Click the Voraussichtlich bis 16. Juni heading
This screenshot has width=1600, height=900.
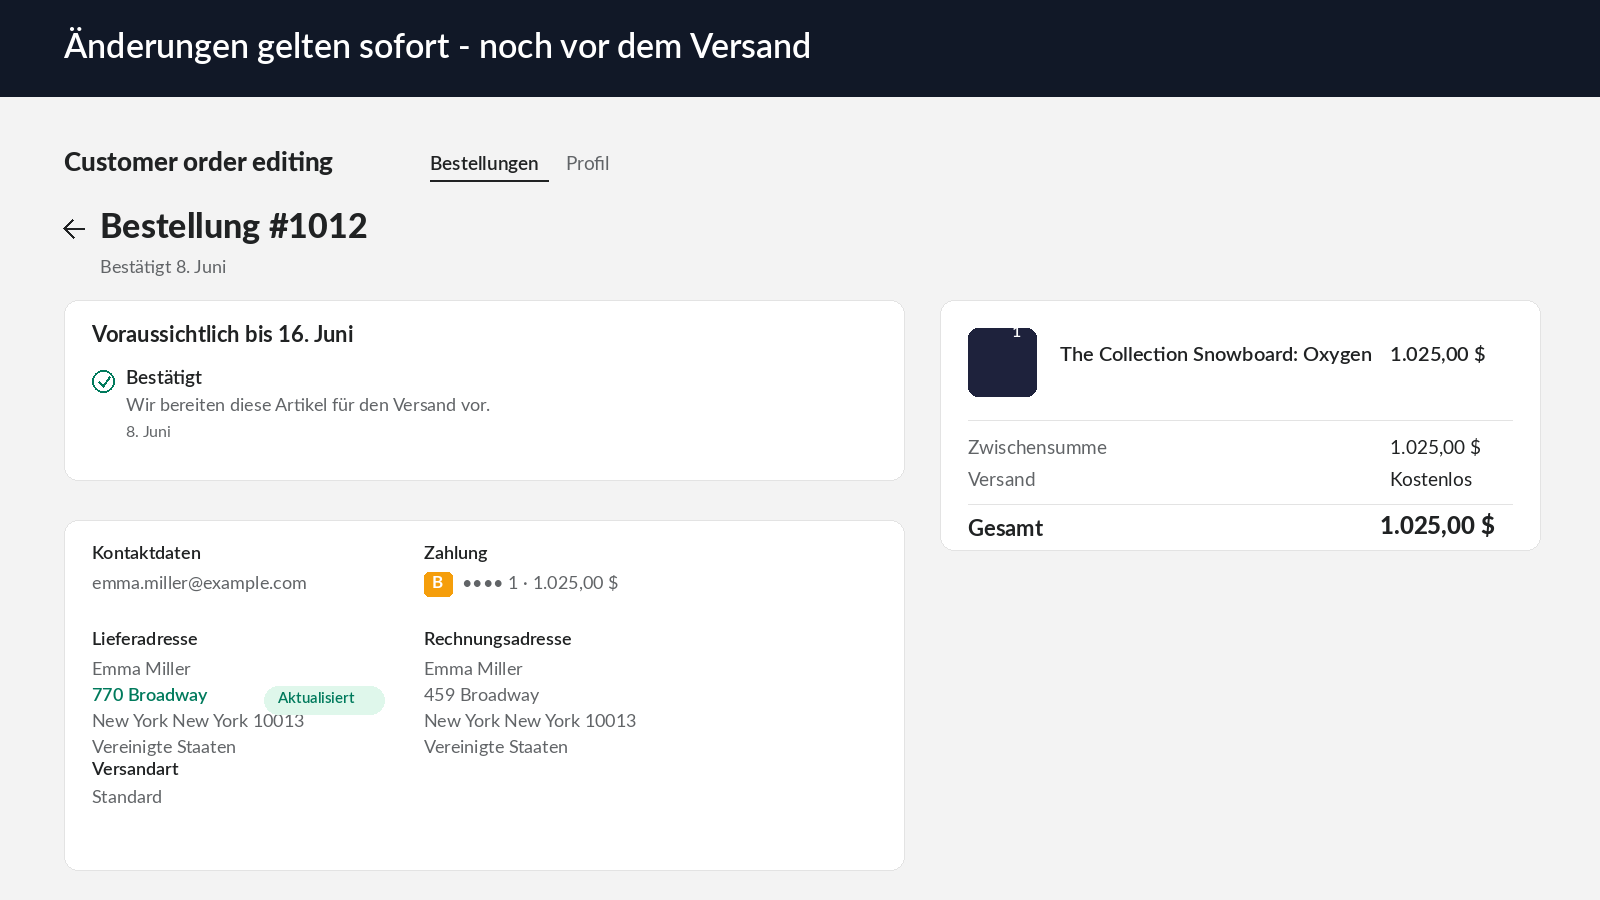(223, 334)
